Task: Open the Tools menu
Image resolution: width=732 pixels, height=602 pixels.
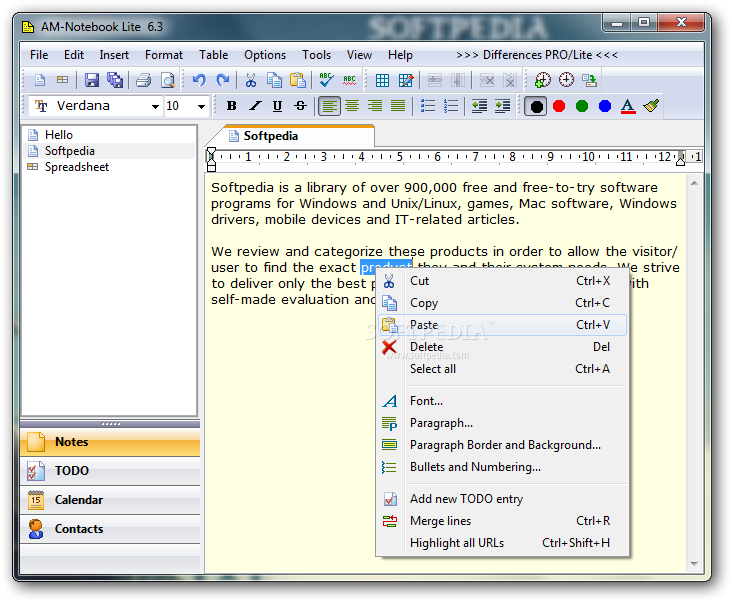Action: [316, 55]
